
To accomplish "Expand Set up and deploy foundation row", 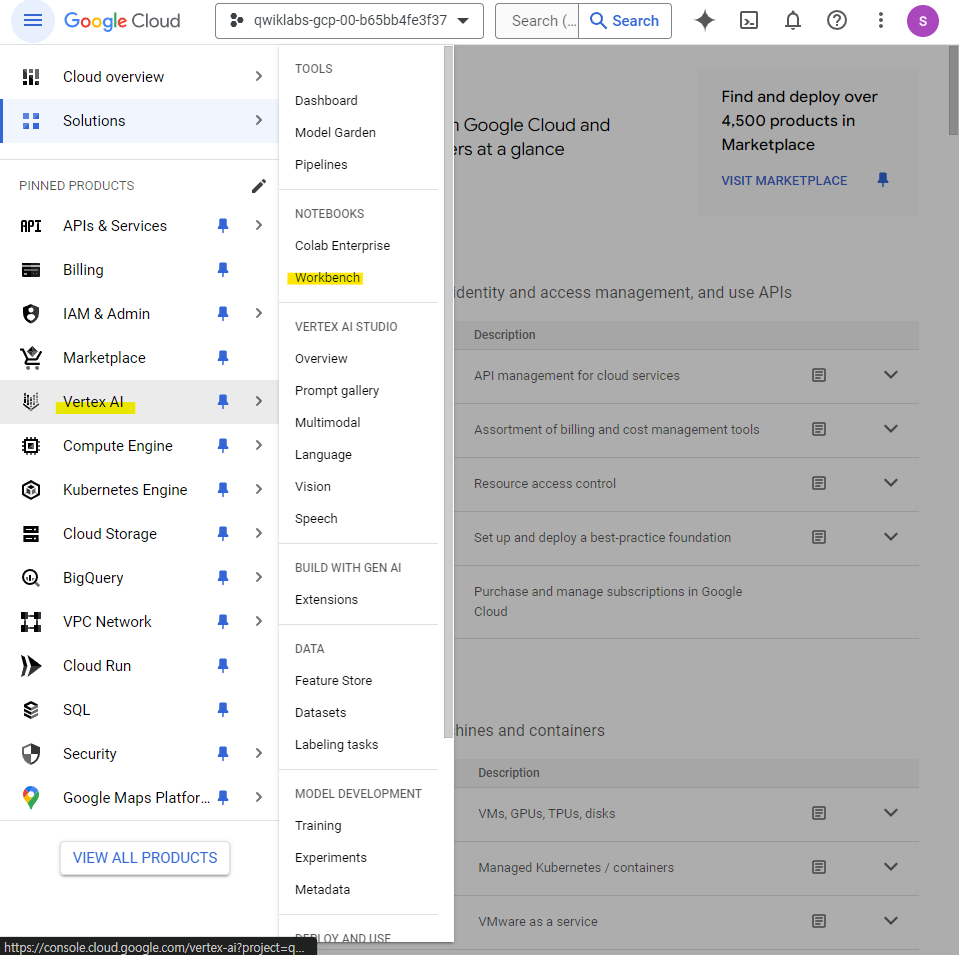I will pyautogui.click(x=890, y=537).
